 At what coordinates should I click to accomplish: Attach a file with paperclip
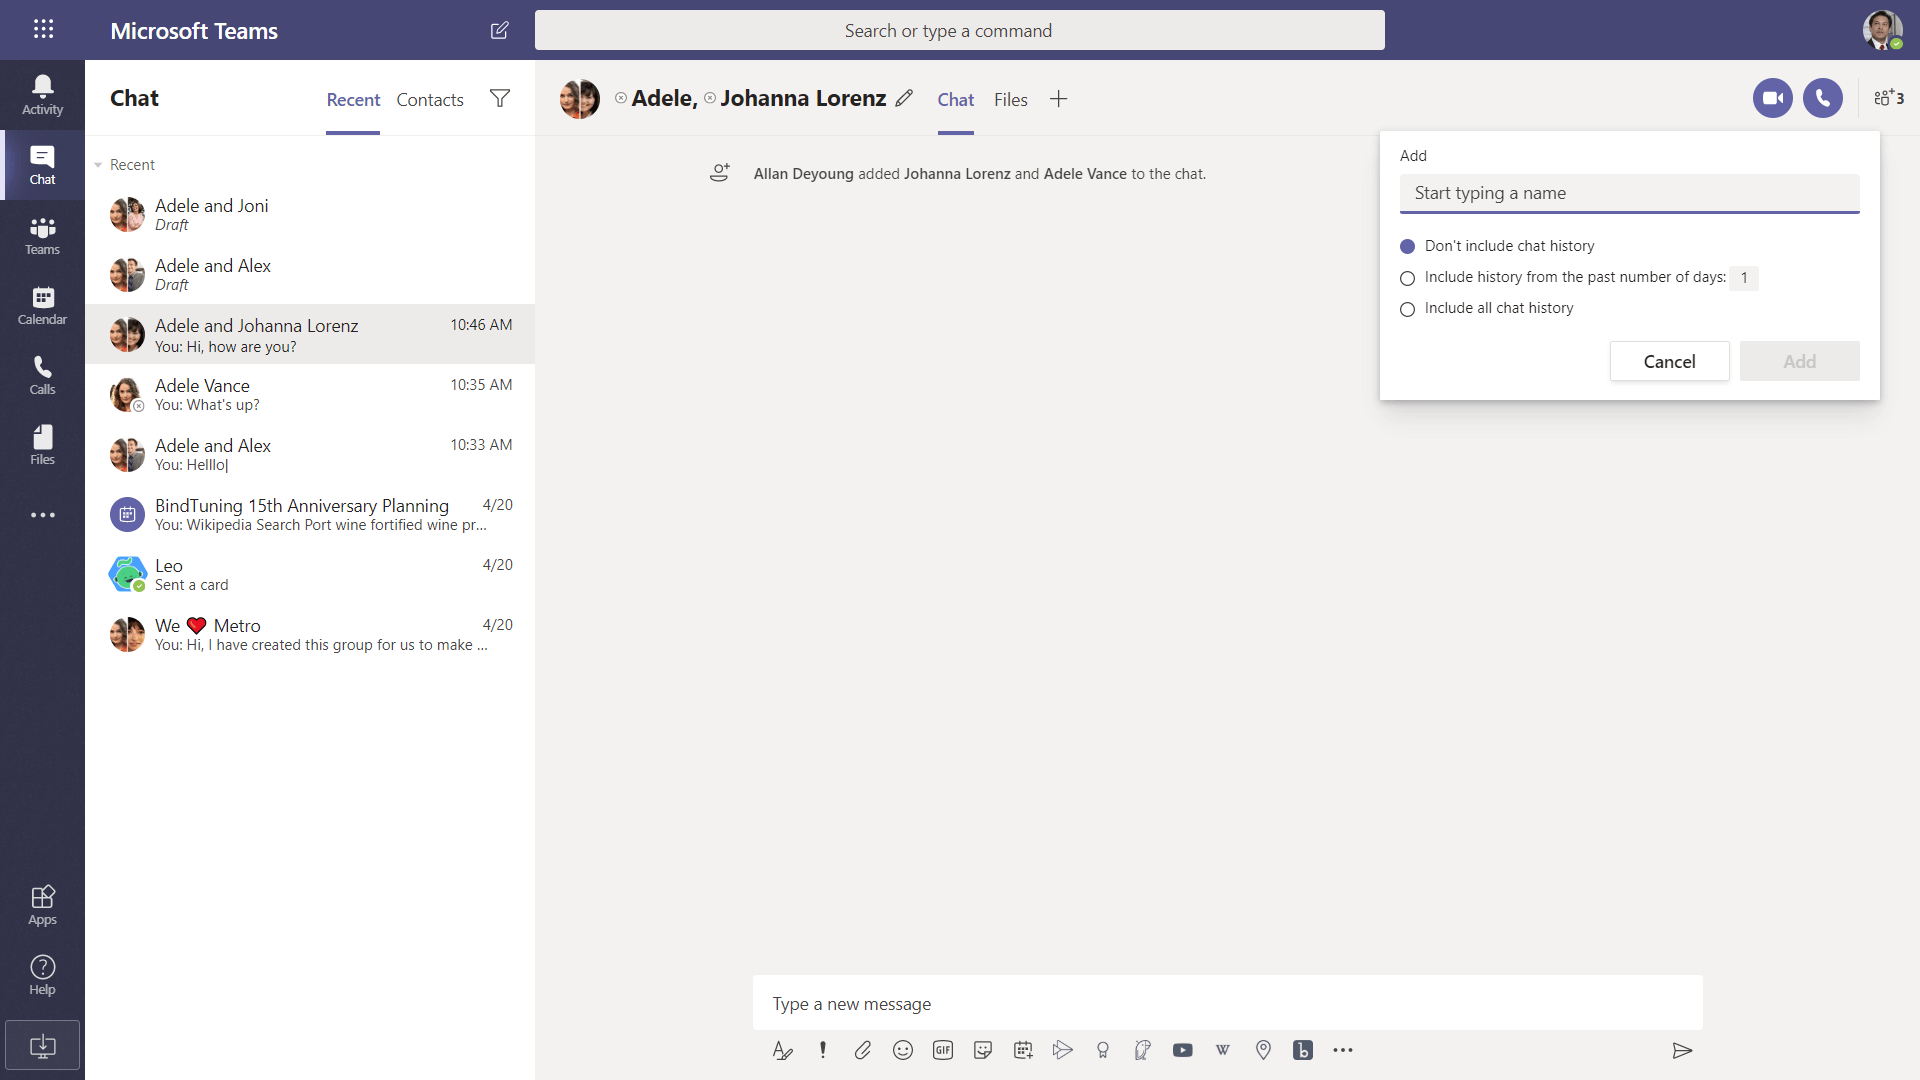(862, 1050)
